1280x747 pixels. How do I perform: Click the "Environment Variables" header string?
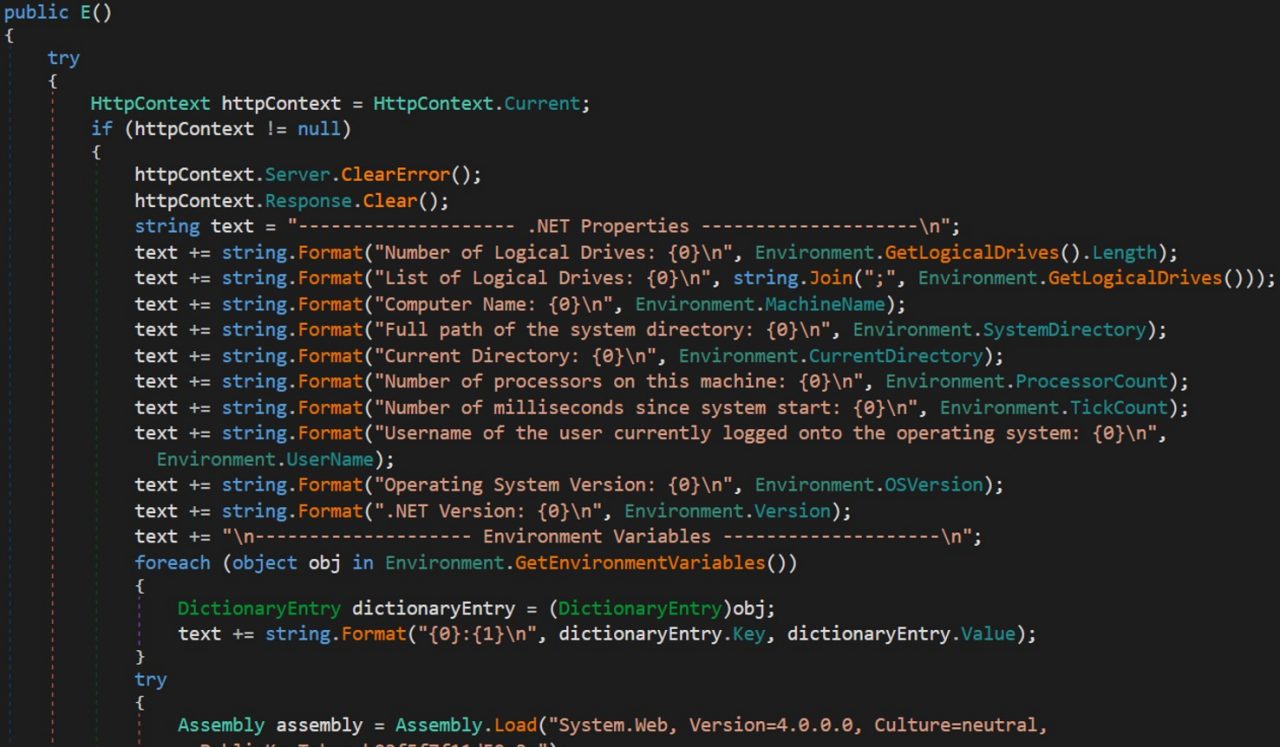click(x=597, y=537)
